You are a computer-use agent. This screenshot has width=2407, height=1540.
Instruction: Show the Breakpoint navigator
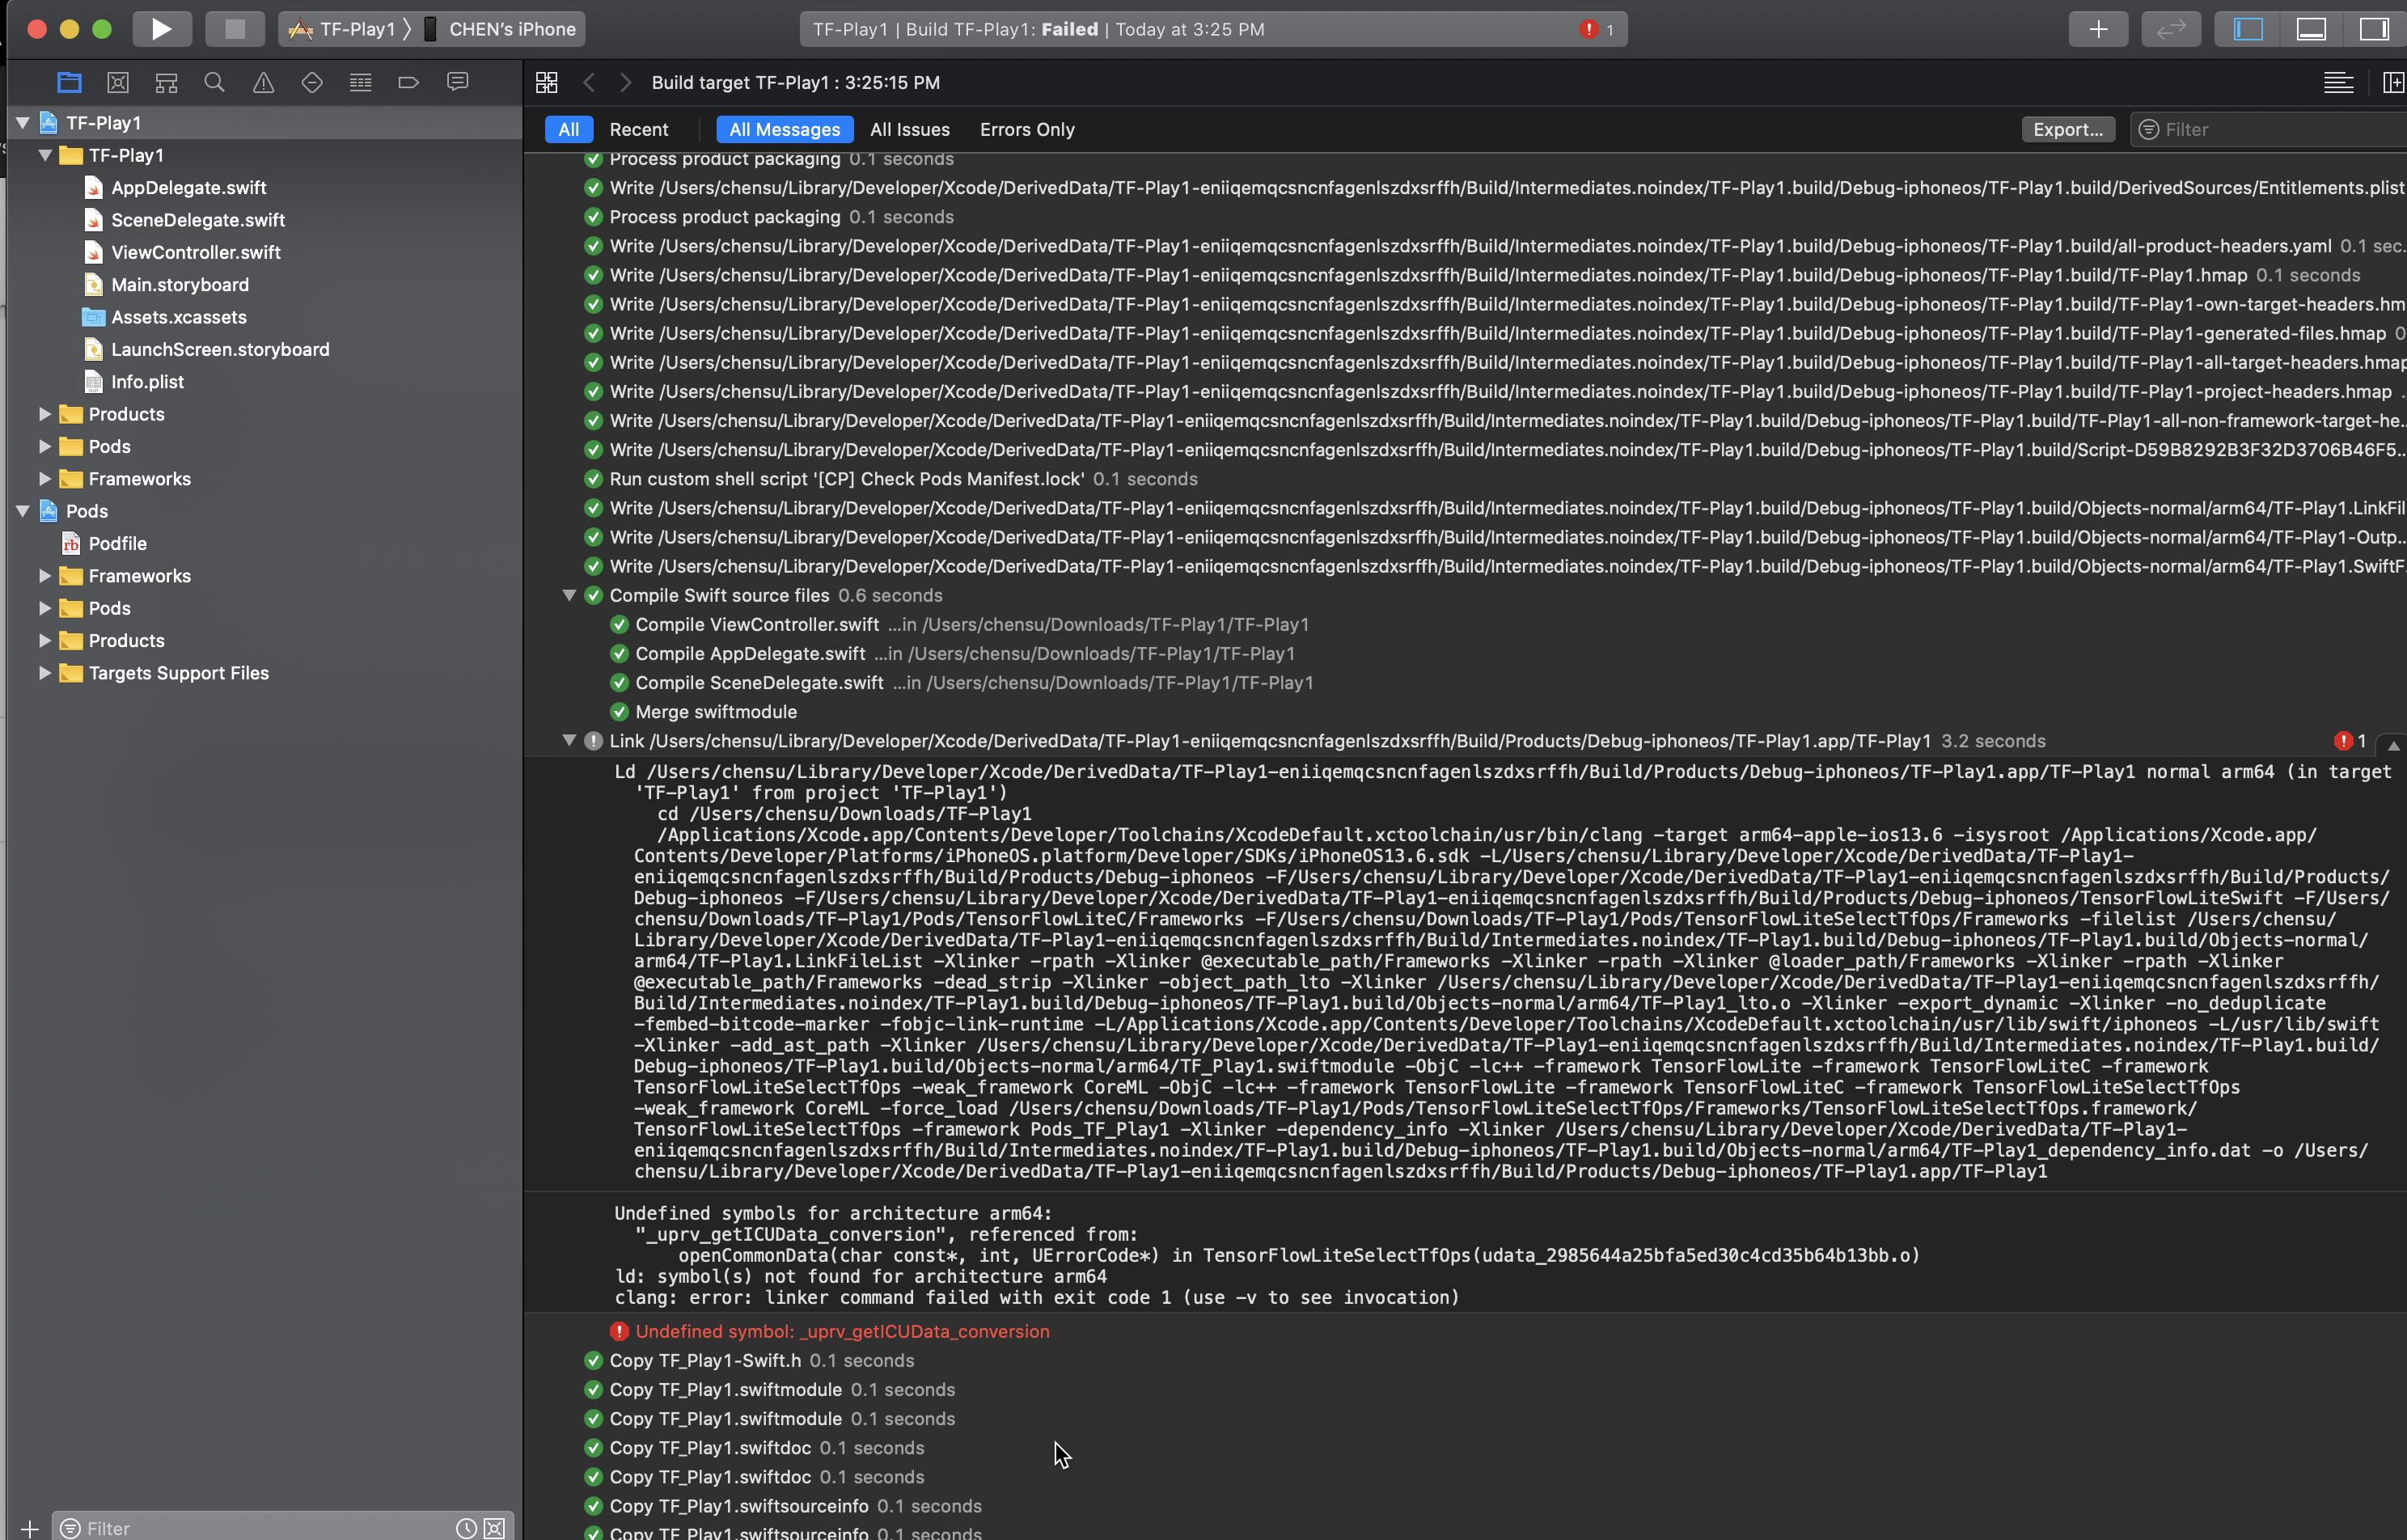click(408, 82)
